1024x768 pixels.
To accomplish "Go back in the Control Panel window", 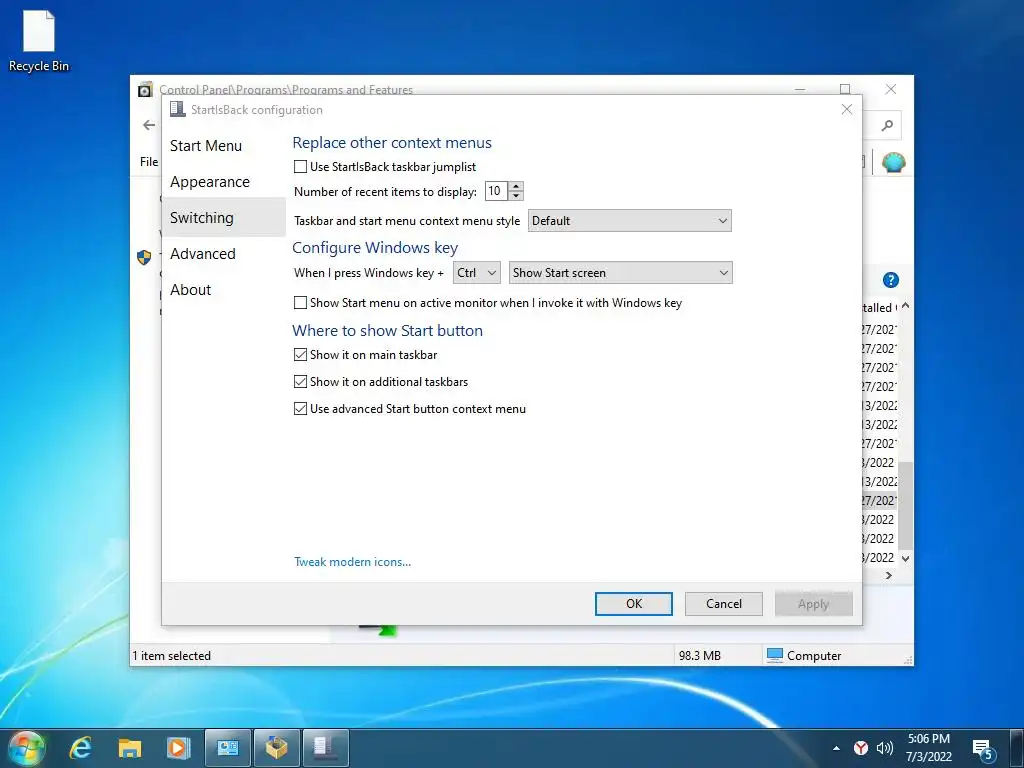I will [x=150, y=125].
